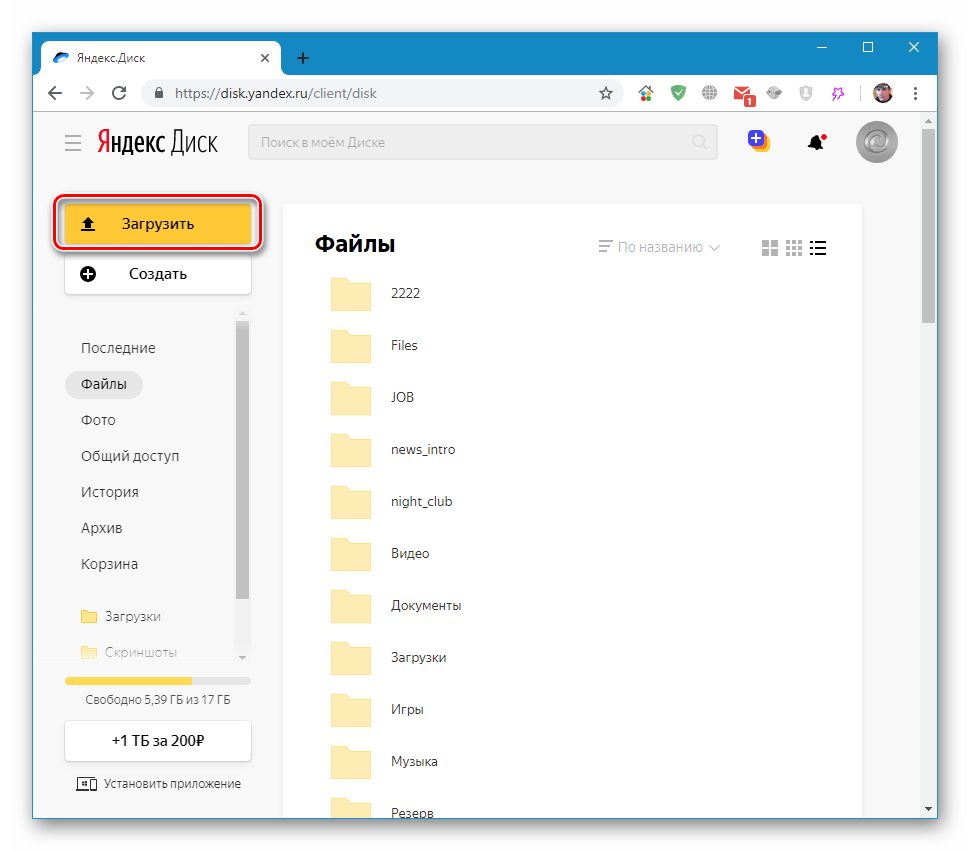
Task: Close the Яндекс.Диск tab
Action: [x=265, y=58]
